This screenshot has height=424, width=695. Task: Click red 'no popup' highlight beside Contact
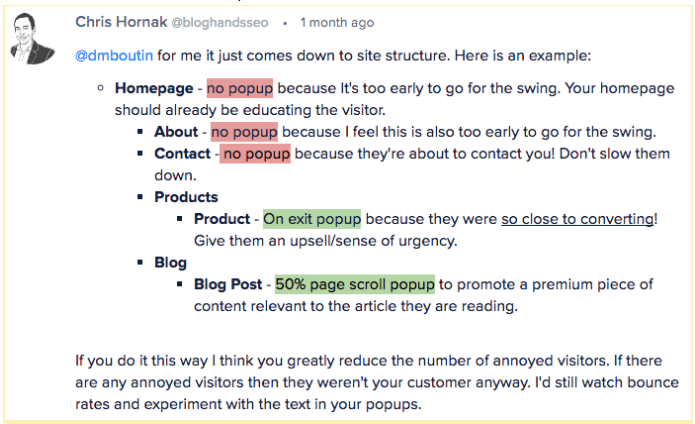click(255, 154)
